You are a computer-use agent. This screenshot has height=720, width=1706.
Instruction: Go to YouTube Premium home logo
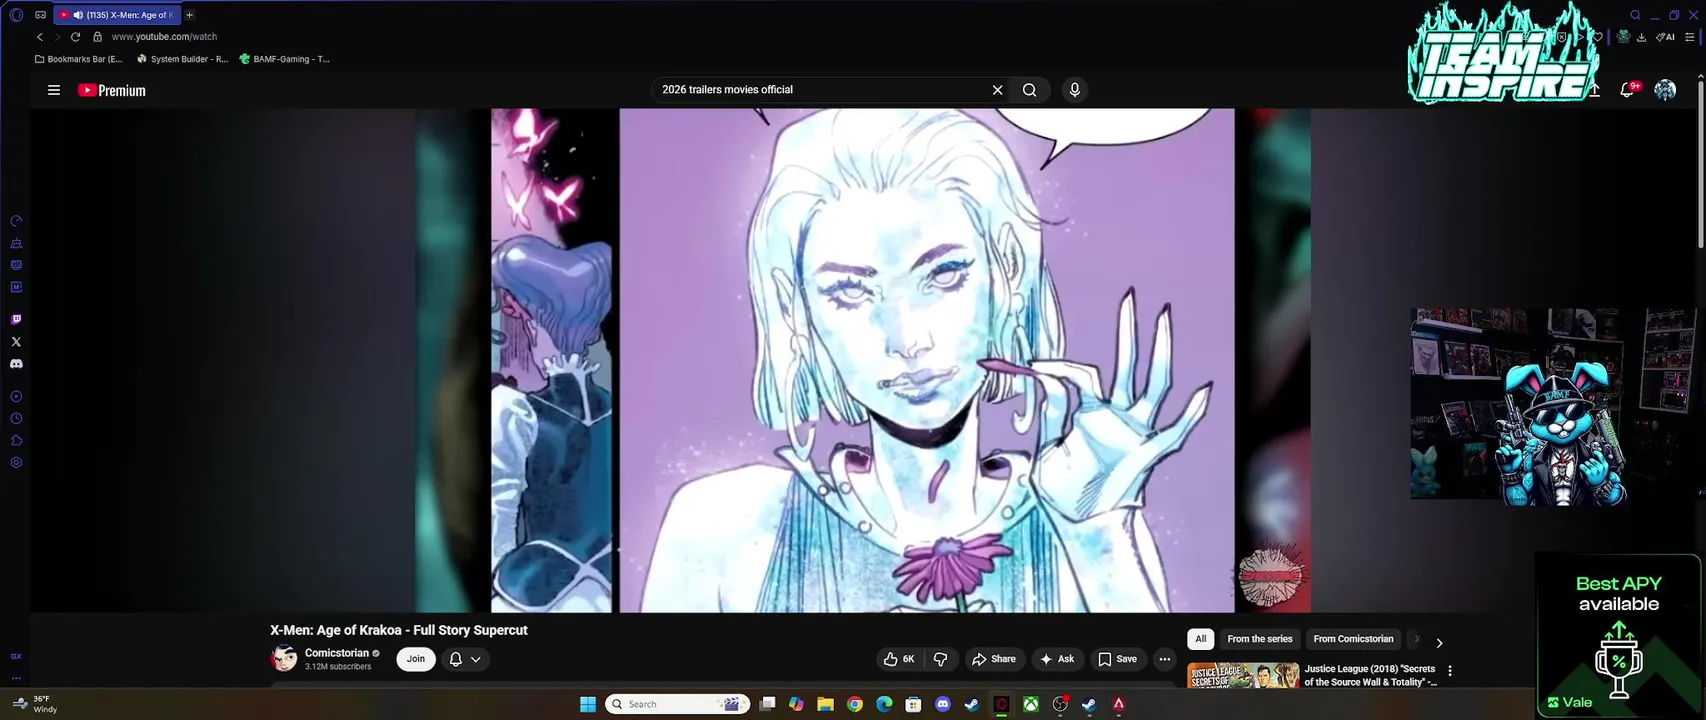pyautogui.click(x=112, y=90)
